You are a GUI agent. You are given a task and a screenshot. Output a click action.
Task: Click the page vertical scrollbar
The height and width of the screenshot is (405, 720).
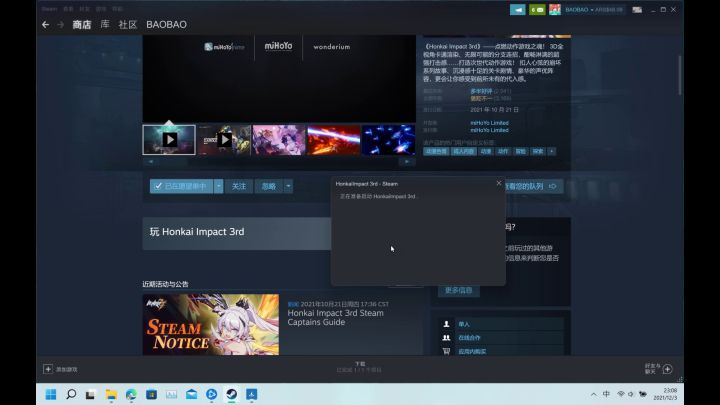[x=680, y=75]
